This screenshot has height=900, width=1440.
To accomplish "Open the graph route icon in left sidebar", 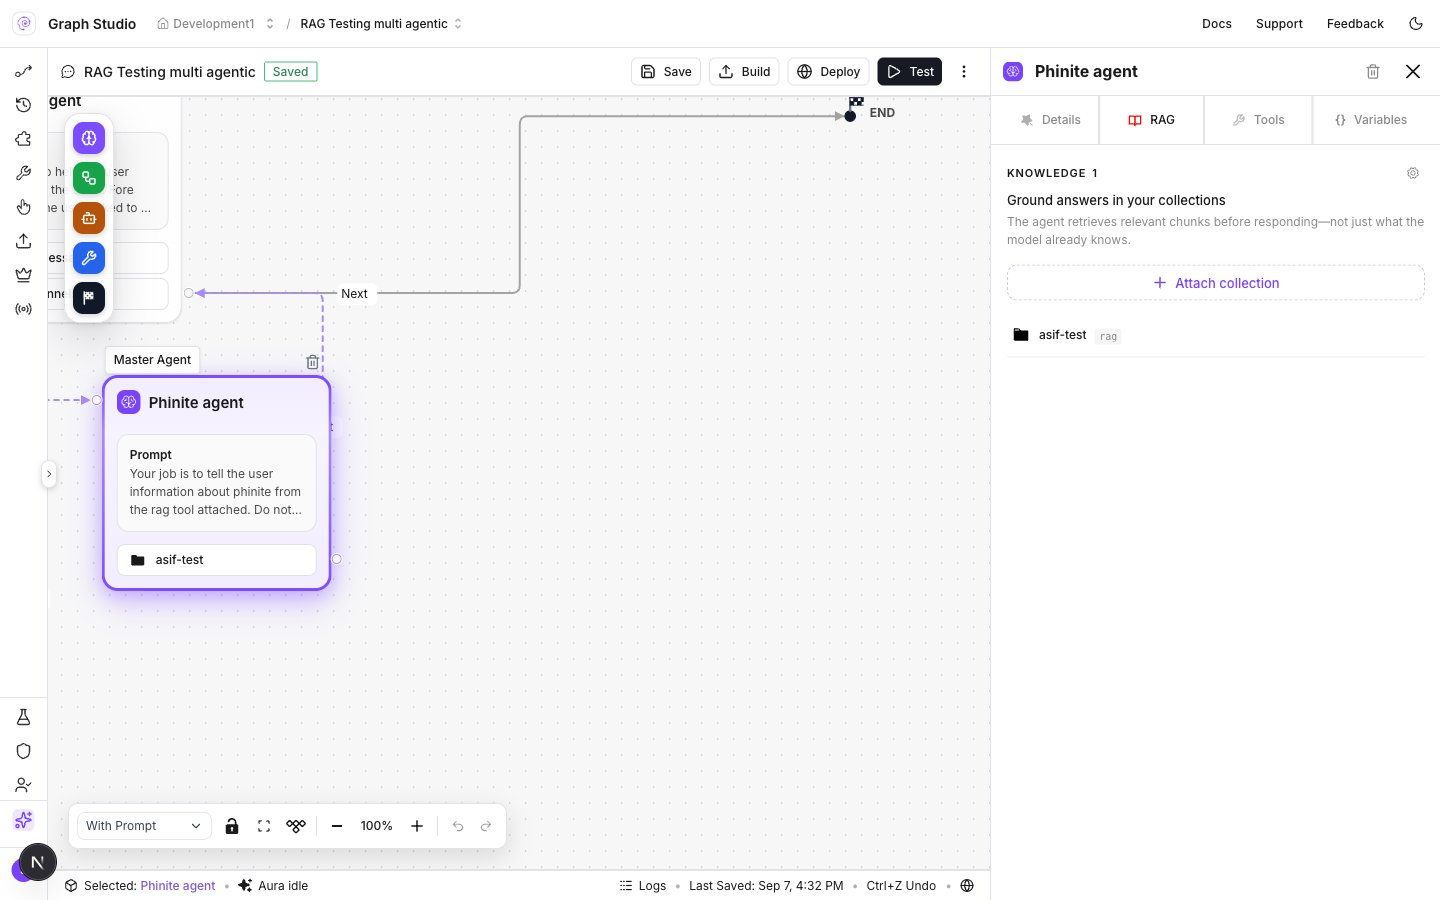I will 24,71.
